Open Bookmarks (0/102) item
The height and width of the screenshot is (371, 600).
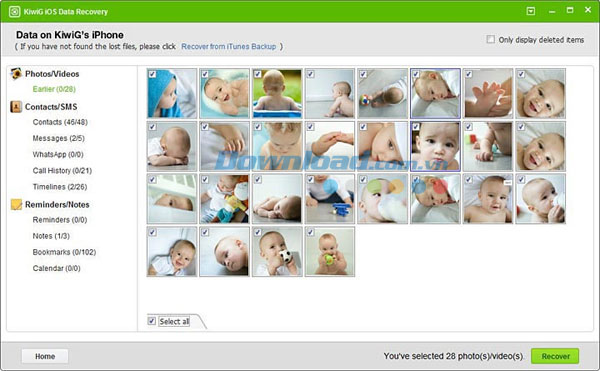coord(64,252)
